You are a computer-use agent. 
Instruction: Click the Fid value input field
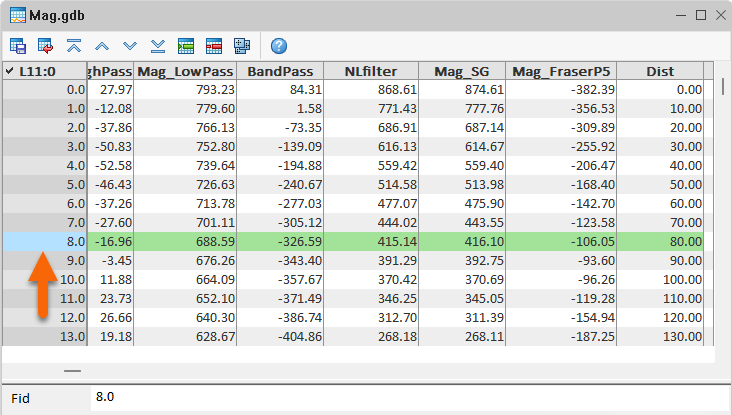[x=400, y=398]
